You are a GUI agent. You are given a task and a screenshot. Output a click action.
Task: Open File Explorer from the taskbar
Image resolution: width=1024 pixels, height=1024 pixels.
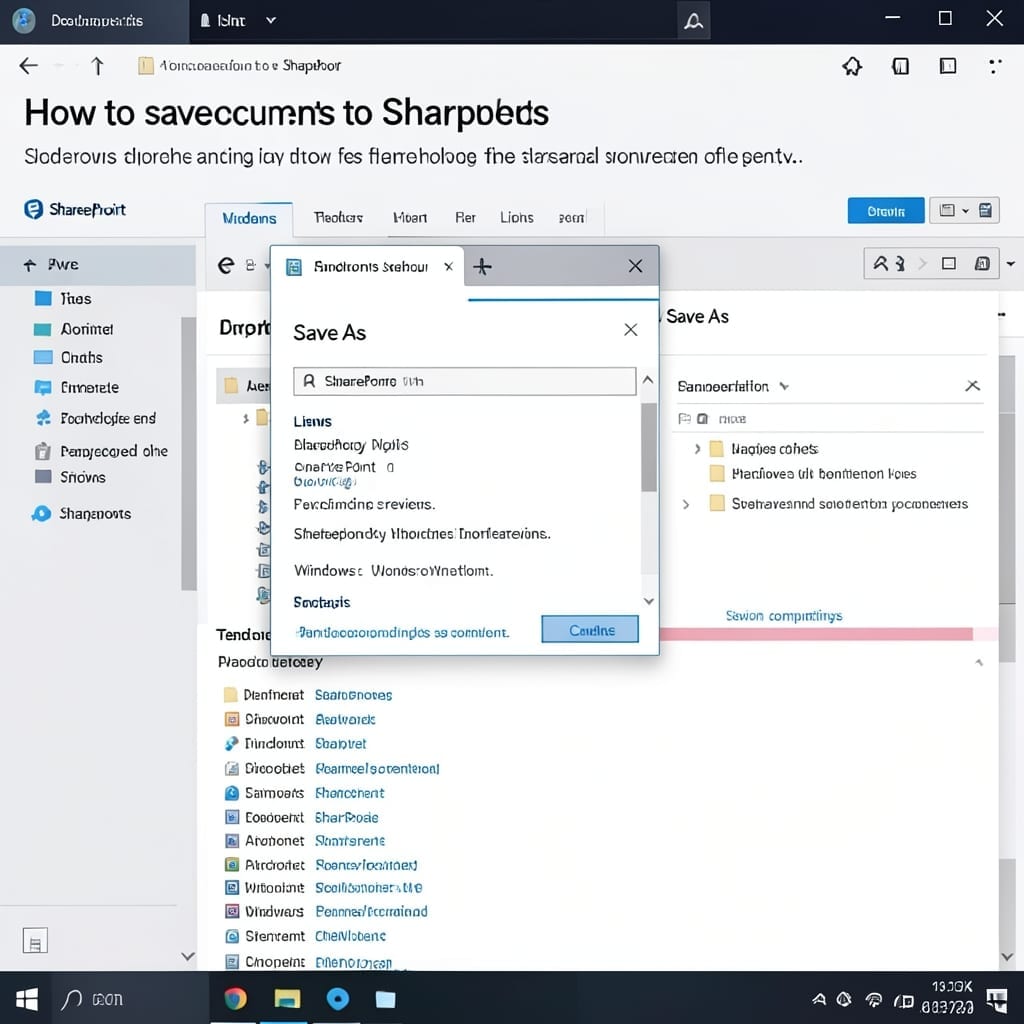click(287, 999)
